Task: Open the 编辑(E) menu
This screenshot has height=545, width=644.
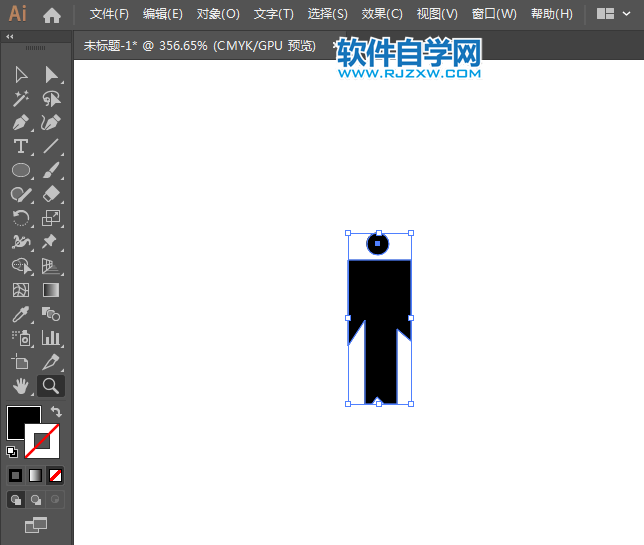Action: tap(163, 14)
